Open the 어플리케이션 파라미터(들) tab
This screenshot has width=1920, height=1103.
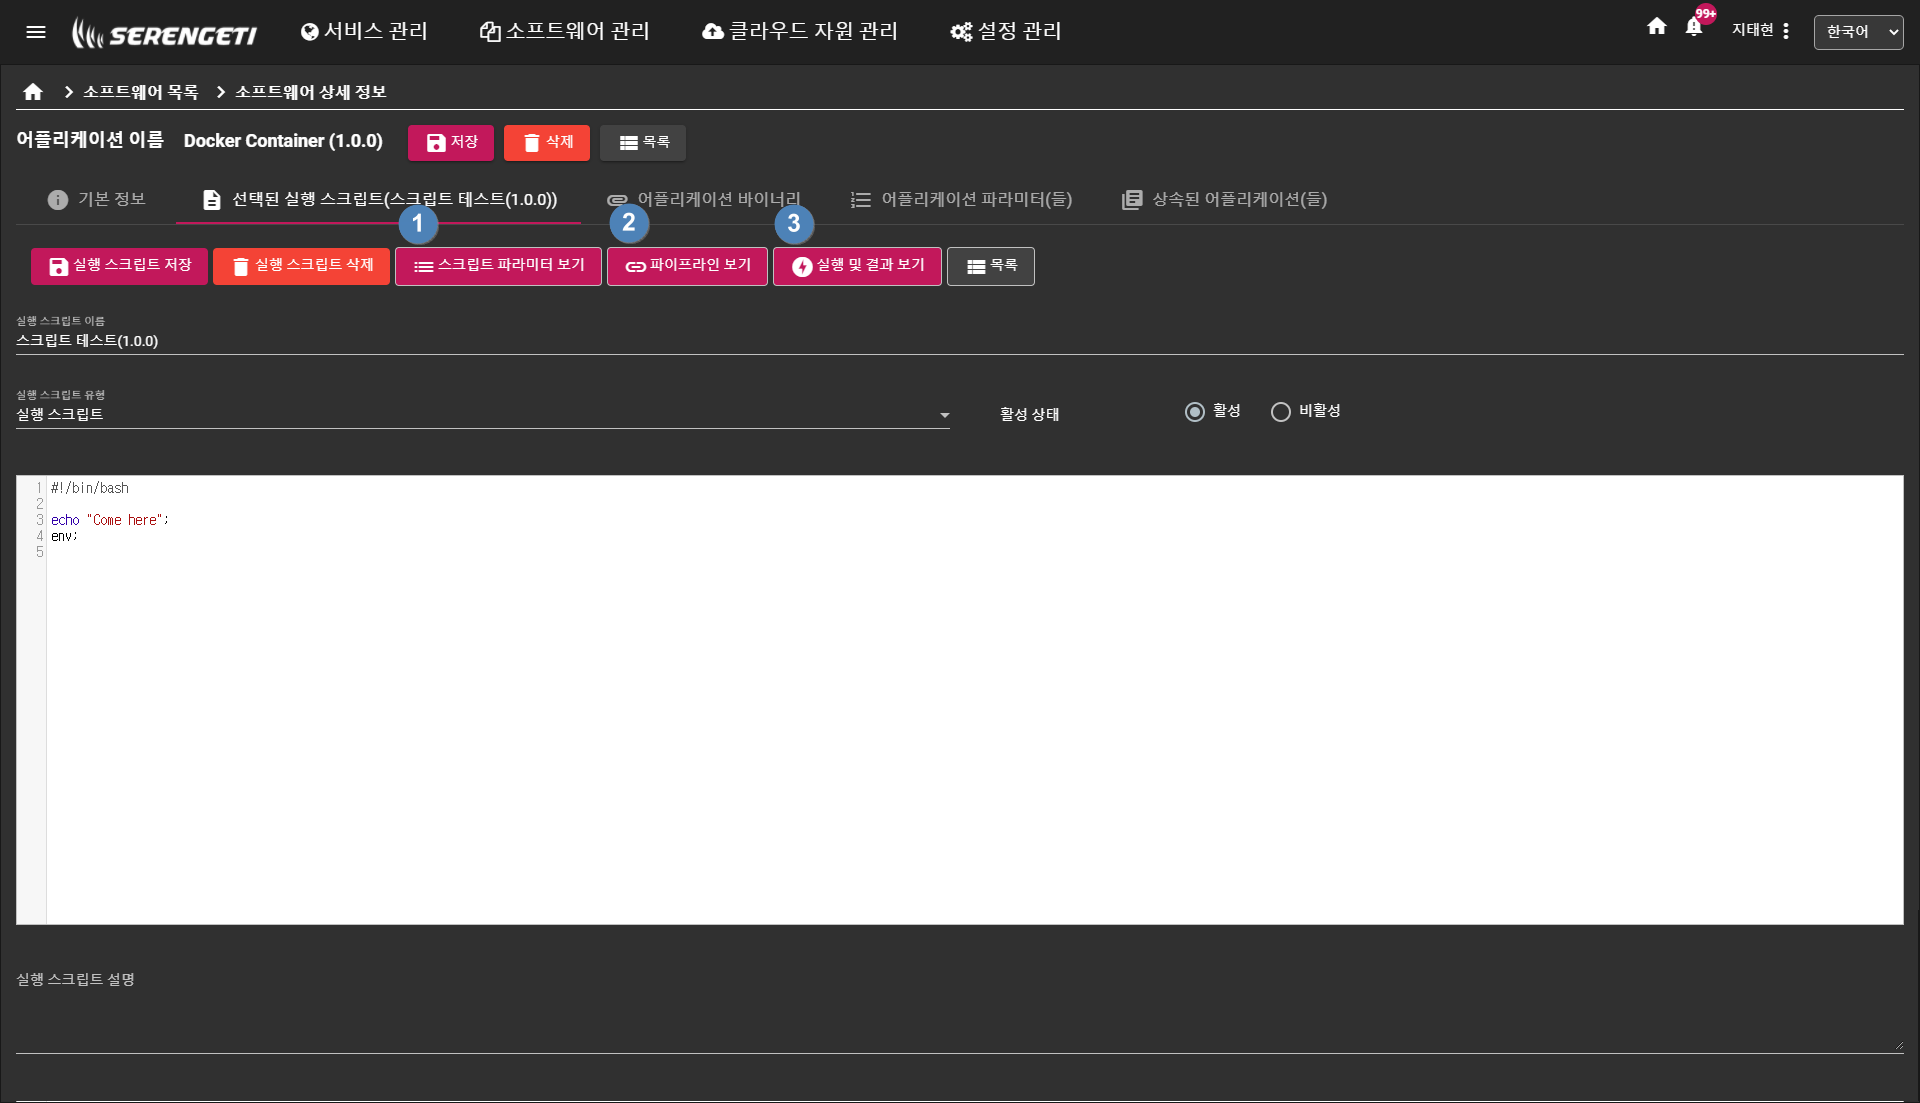(961, 200)
